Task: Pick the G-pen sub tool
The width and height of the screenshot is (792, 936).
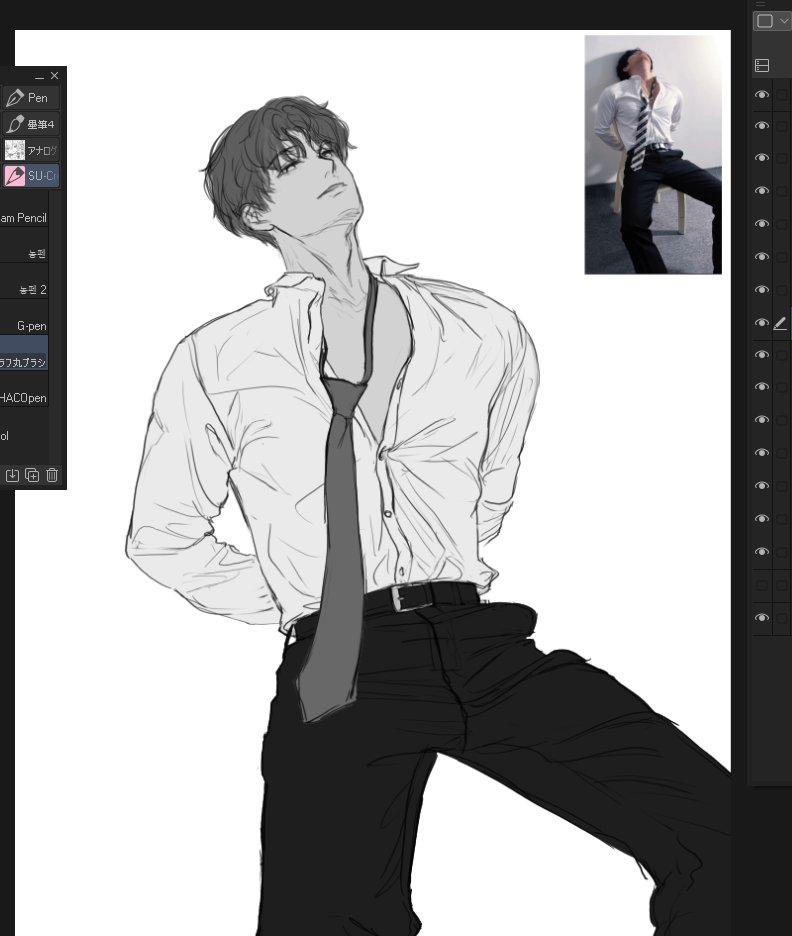Action: click(24, 326)
